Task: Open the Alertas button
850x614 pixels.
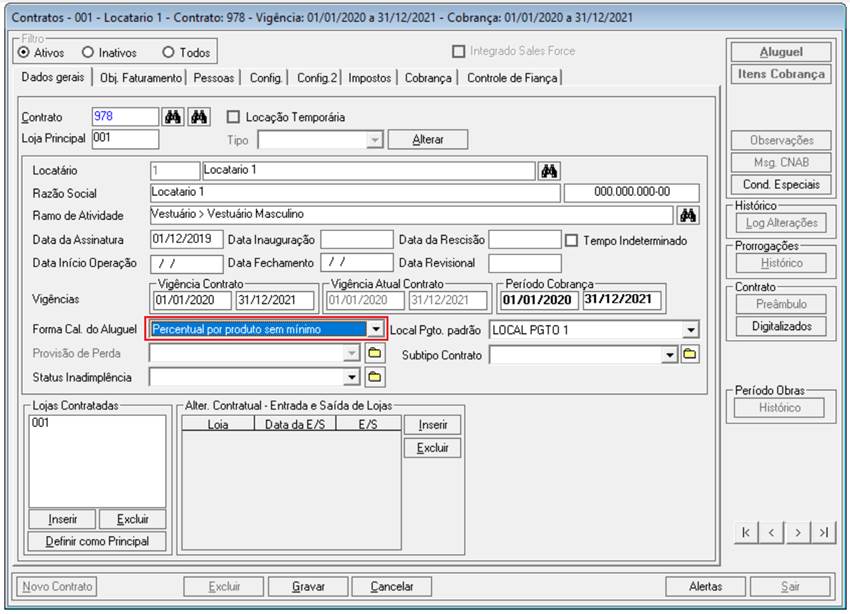Action: pos(705,586)
